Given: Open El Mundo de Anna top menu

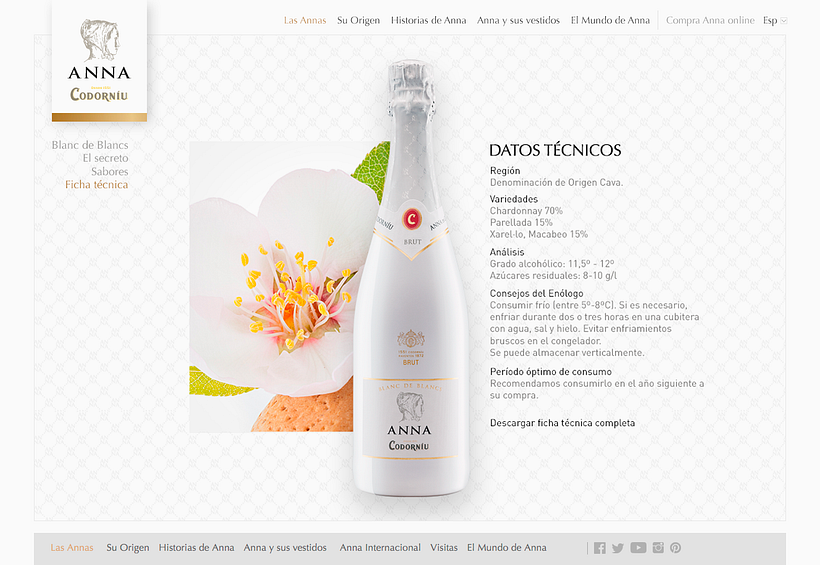Looking at the screenshot, I should click(610, 20).
